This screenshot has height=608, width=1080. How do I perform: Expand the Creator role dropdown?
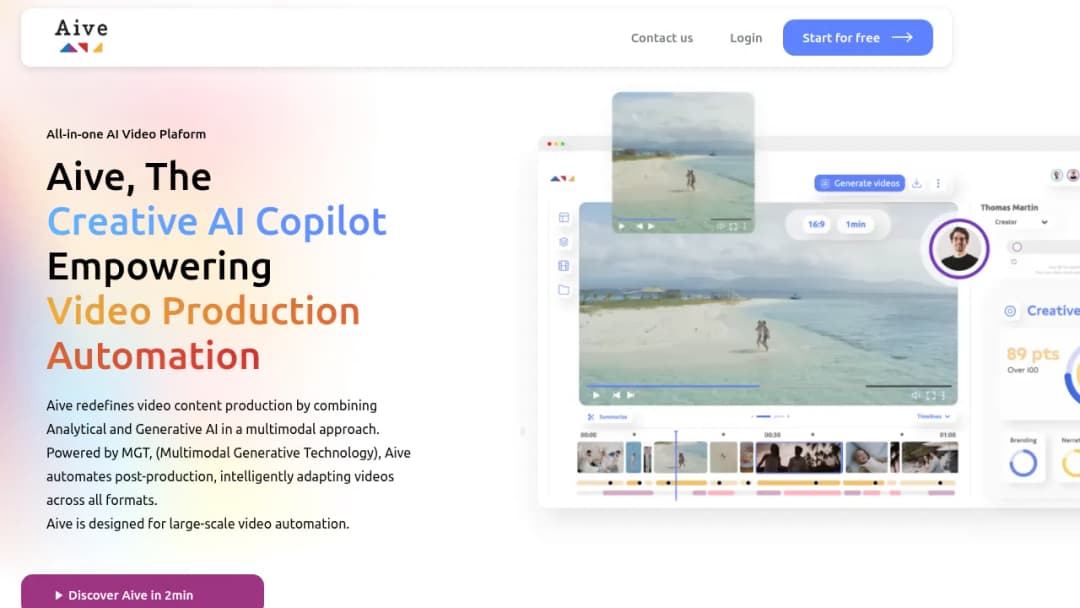[x=1021, y=222]
